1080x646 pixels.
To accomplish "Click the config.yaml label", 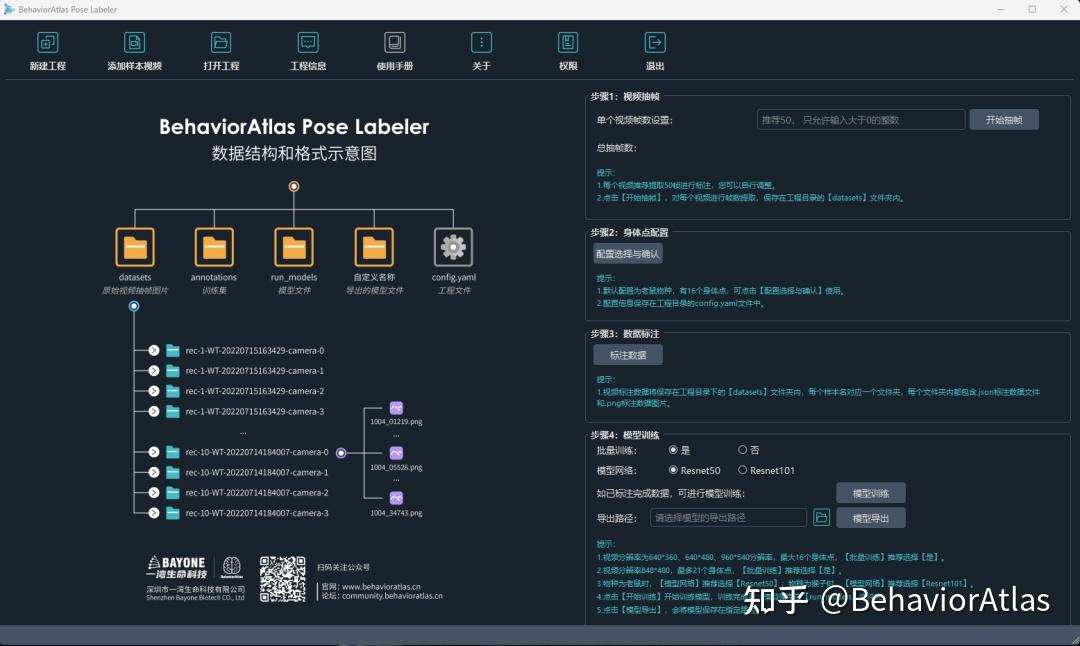I will click(x=453, y=277).
